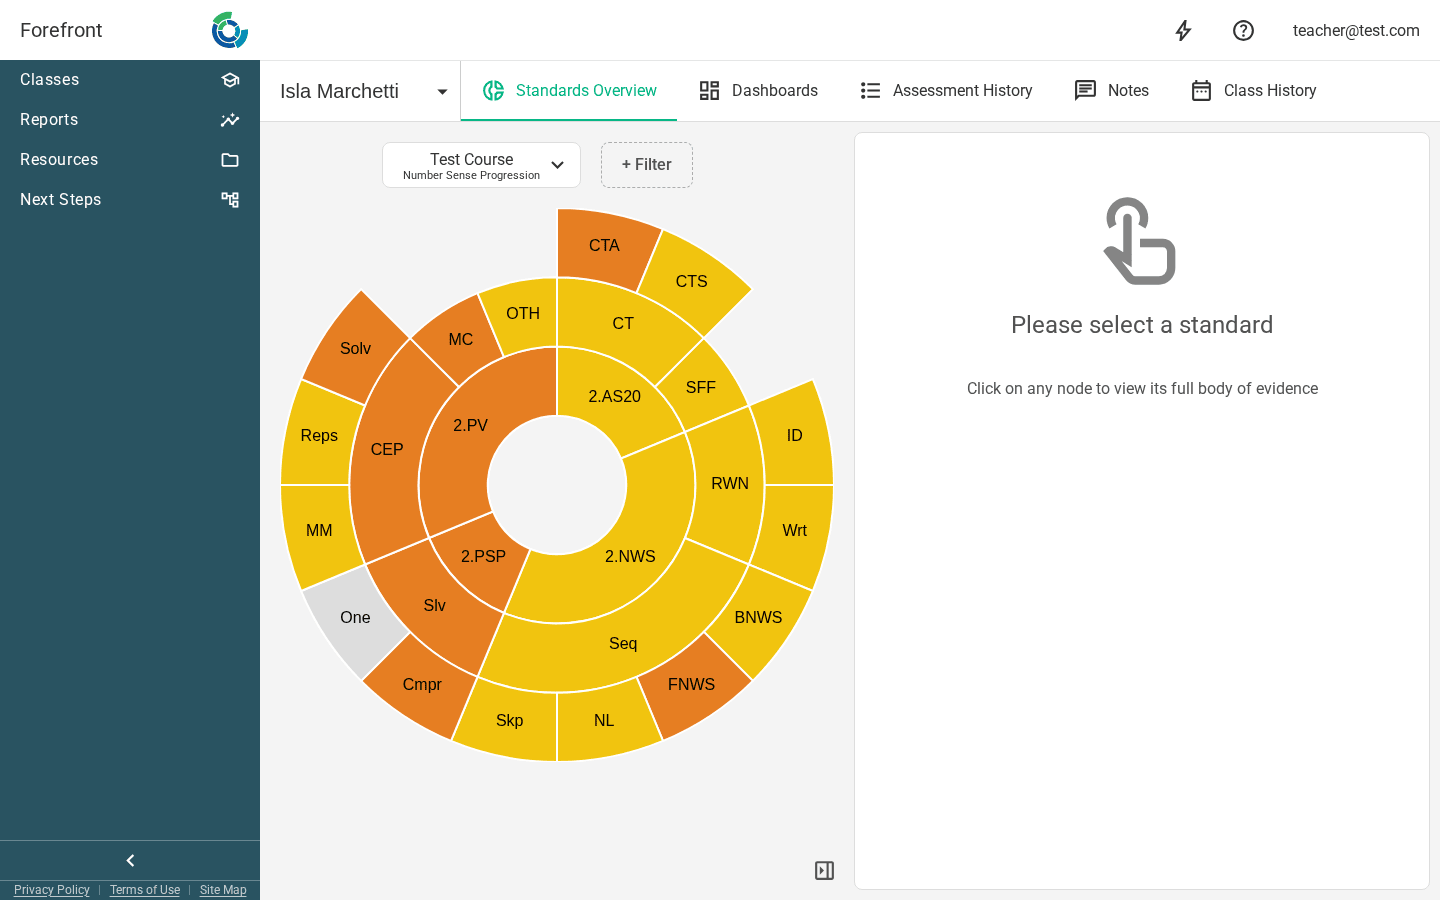Click the 2.NWS segment in sunburst chart
1440x900 pixels.
tap(630, 556)
